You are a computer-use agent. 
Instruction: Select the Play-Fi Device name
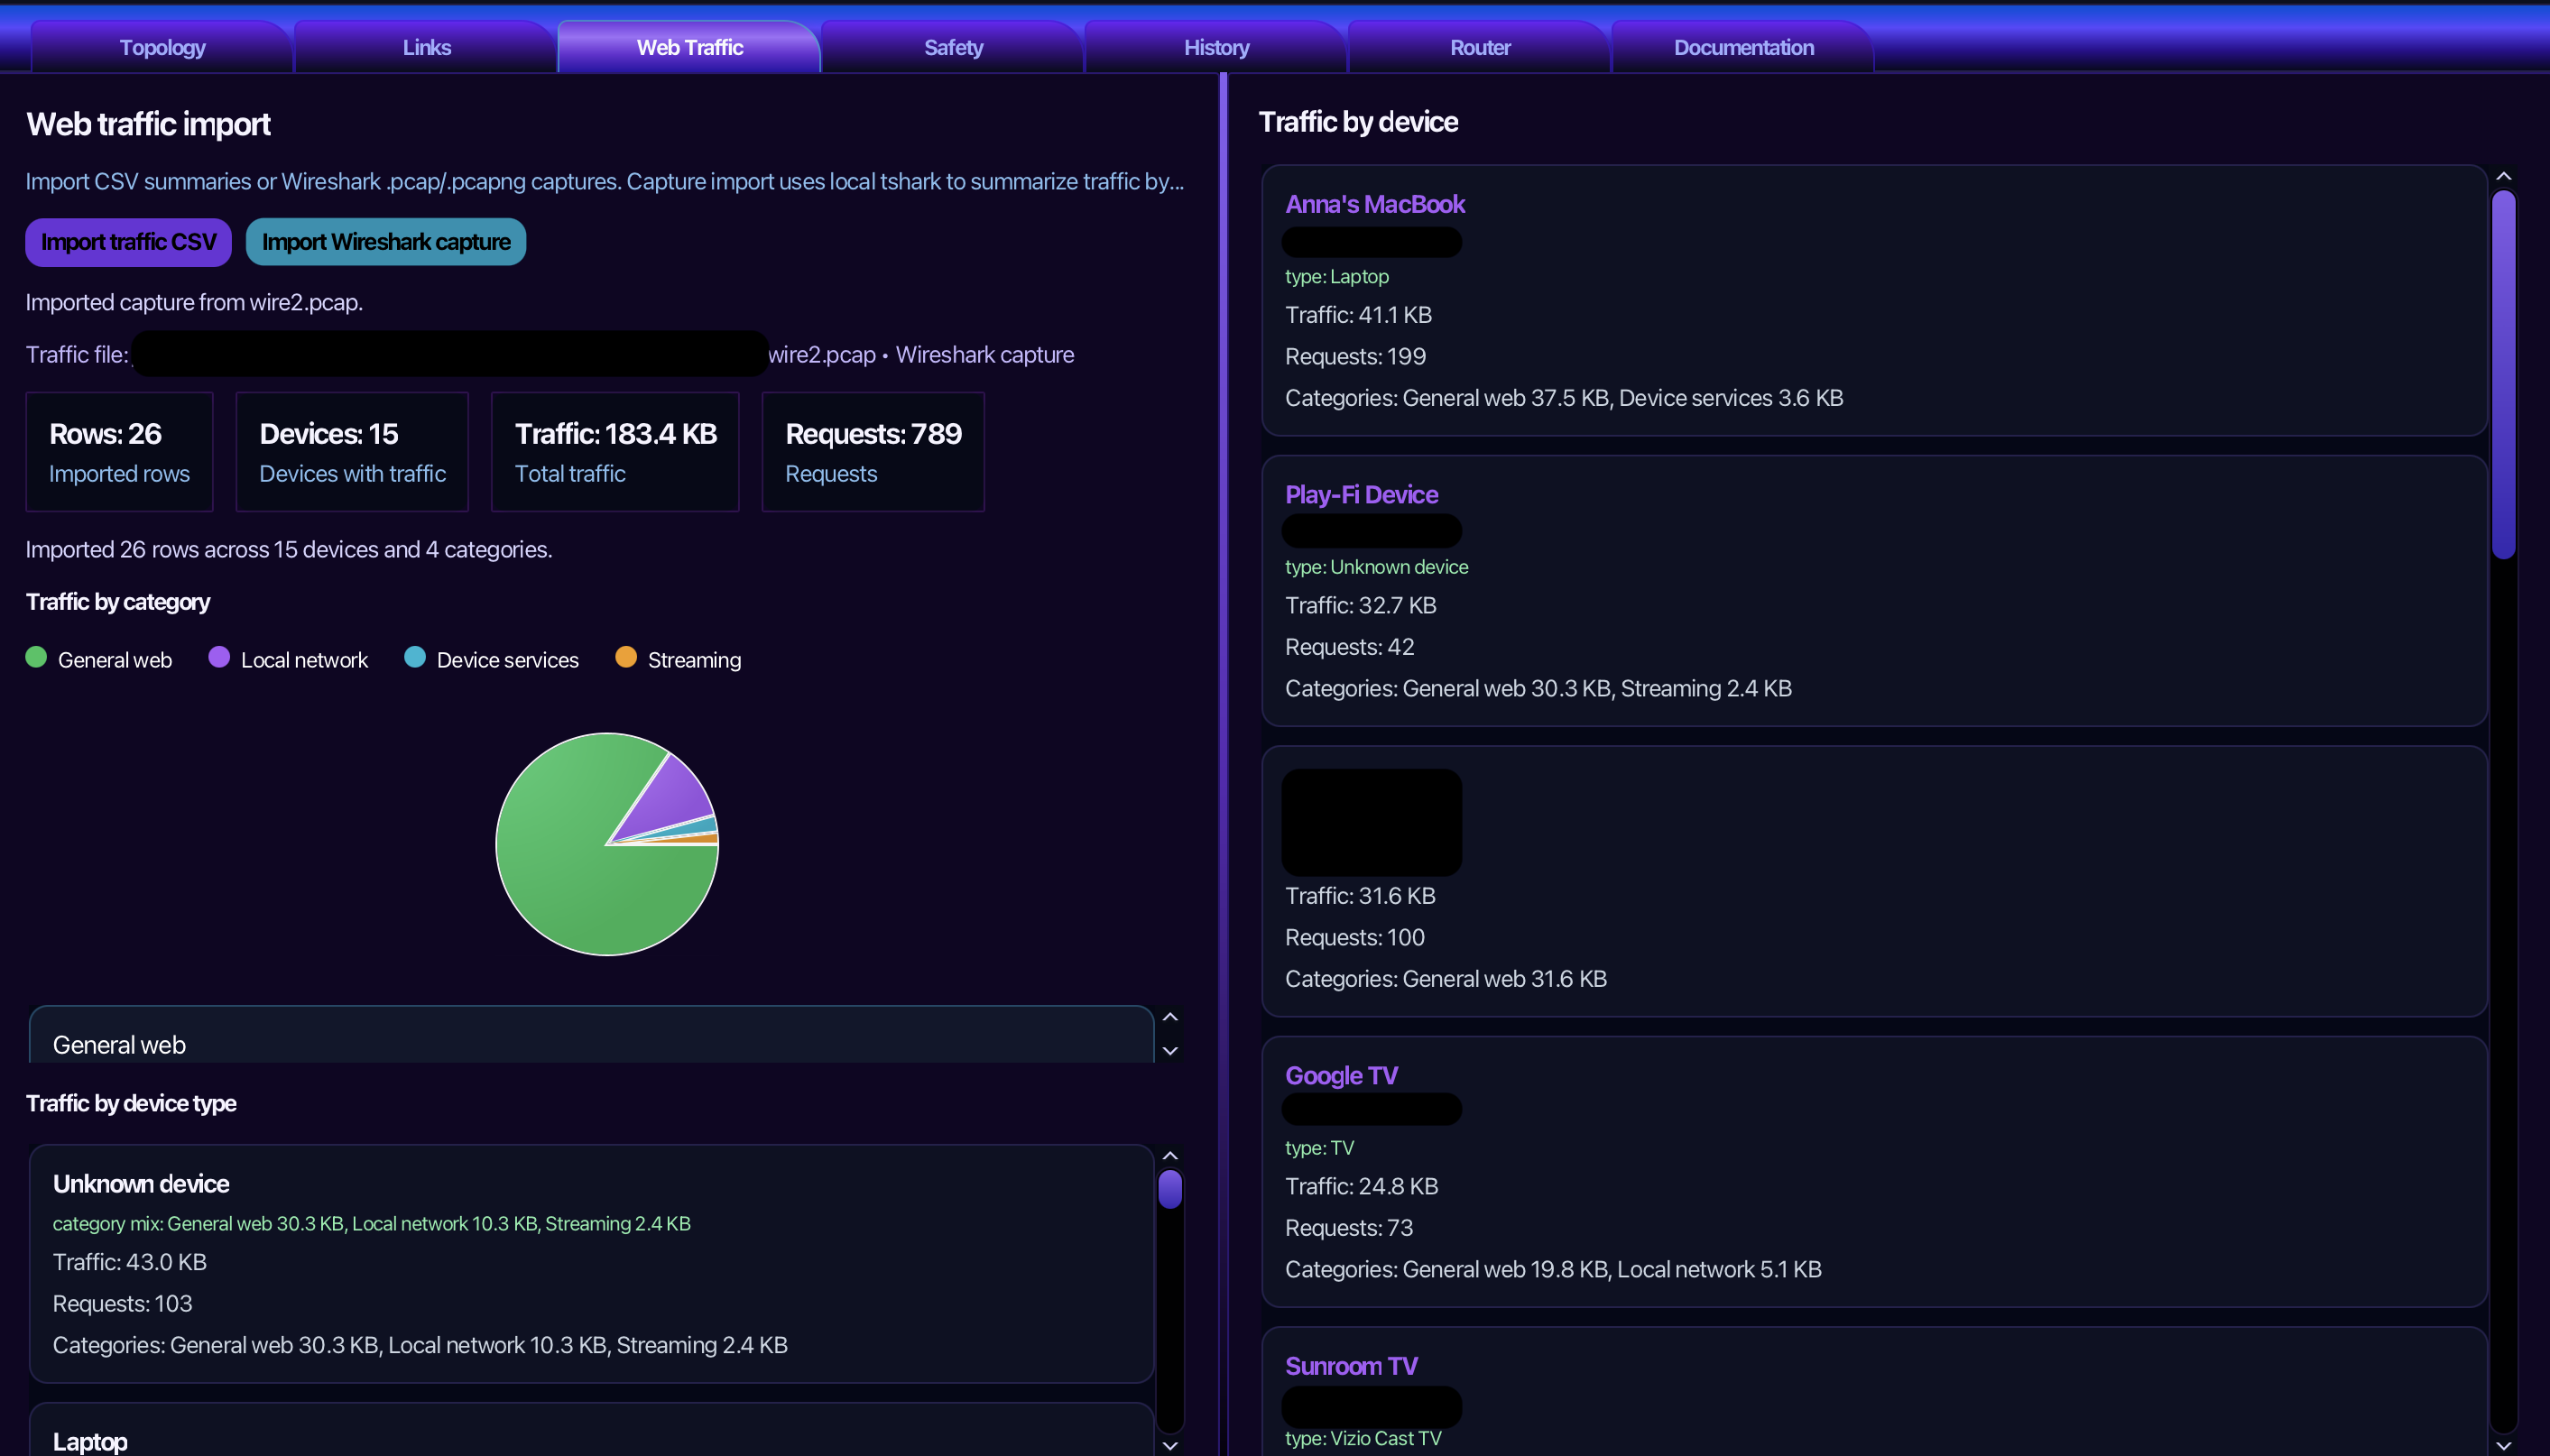1361,494
